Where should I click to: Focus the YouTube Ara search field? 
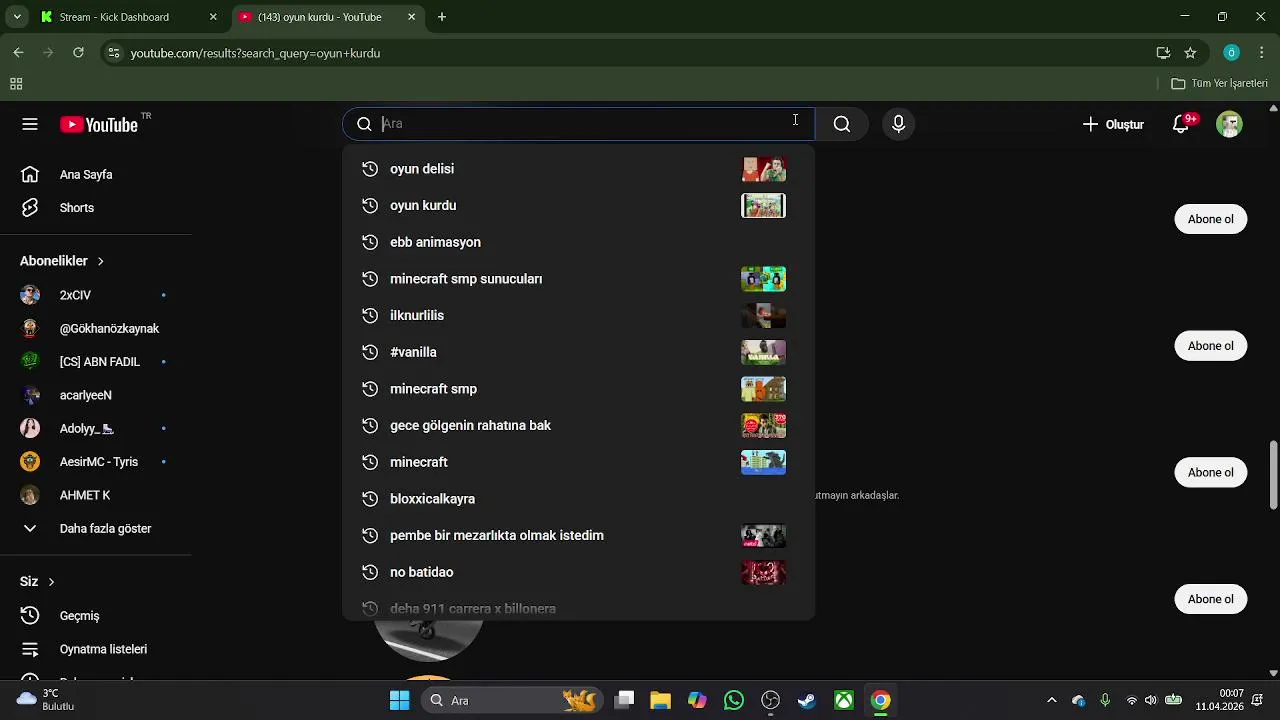(580, 124)
